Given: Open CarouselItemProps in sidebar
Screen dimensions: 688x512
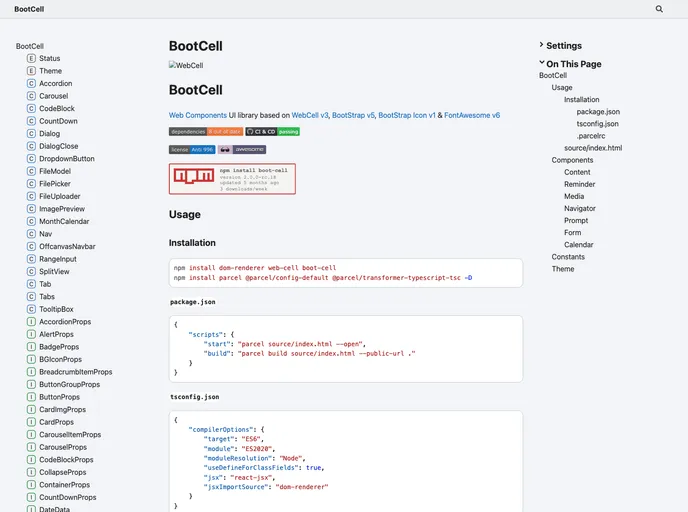Looking at the screenshot, I should [x=70, y=435].
